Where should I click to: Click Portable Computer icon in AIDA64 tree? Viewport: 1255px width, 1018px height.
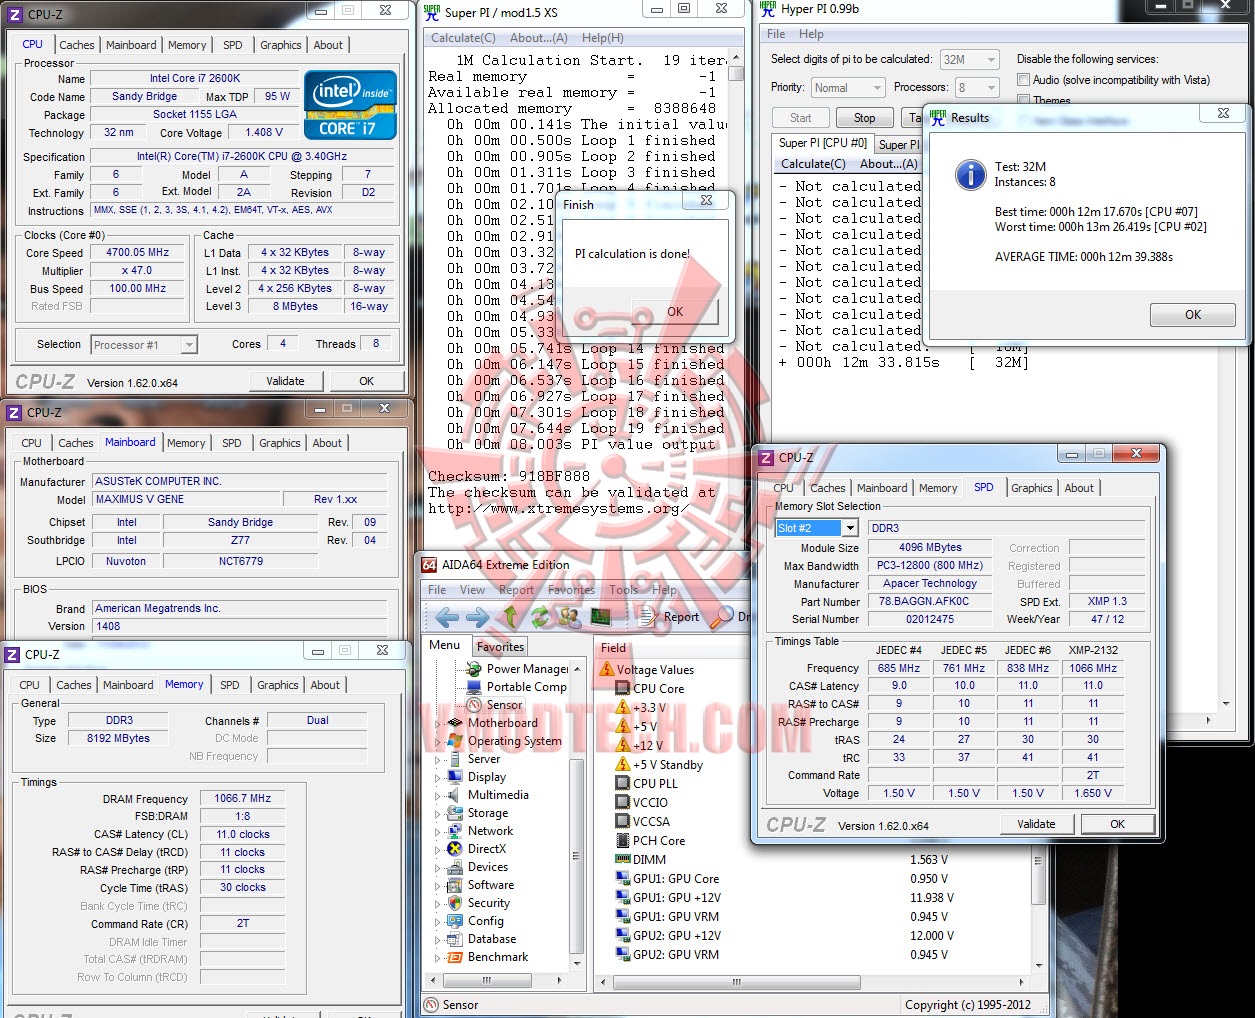[475, 687]
